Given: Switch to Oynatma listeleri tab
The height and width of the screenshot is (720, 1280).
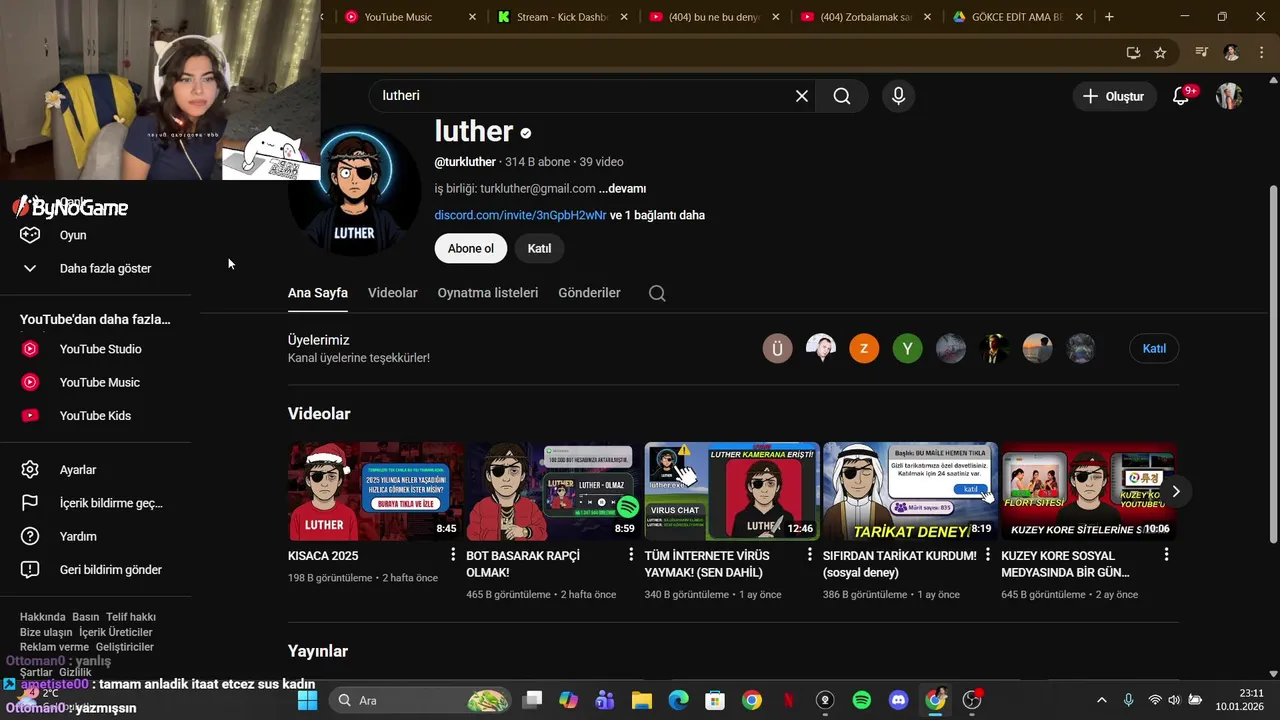Looking at the screenshot, I should tap(488, 293).
